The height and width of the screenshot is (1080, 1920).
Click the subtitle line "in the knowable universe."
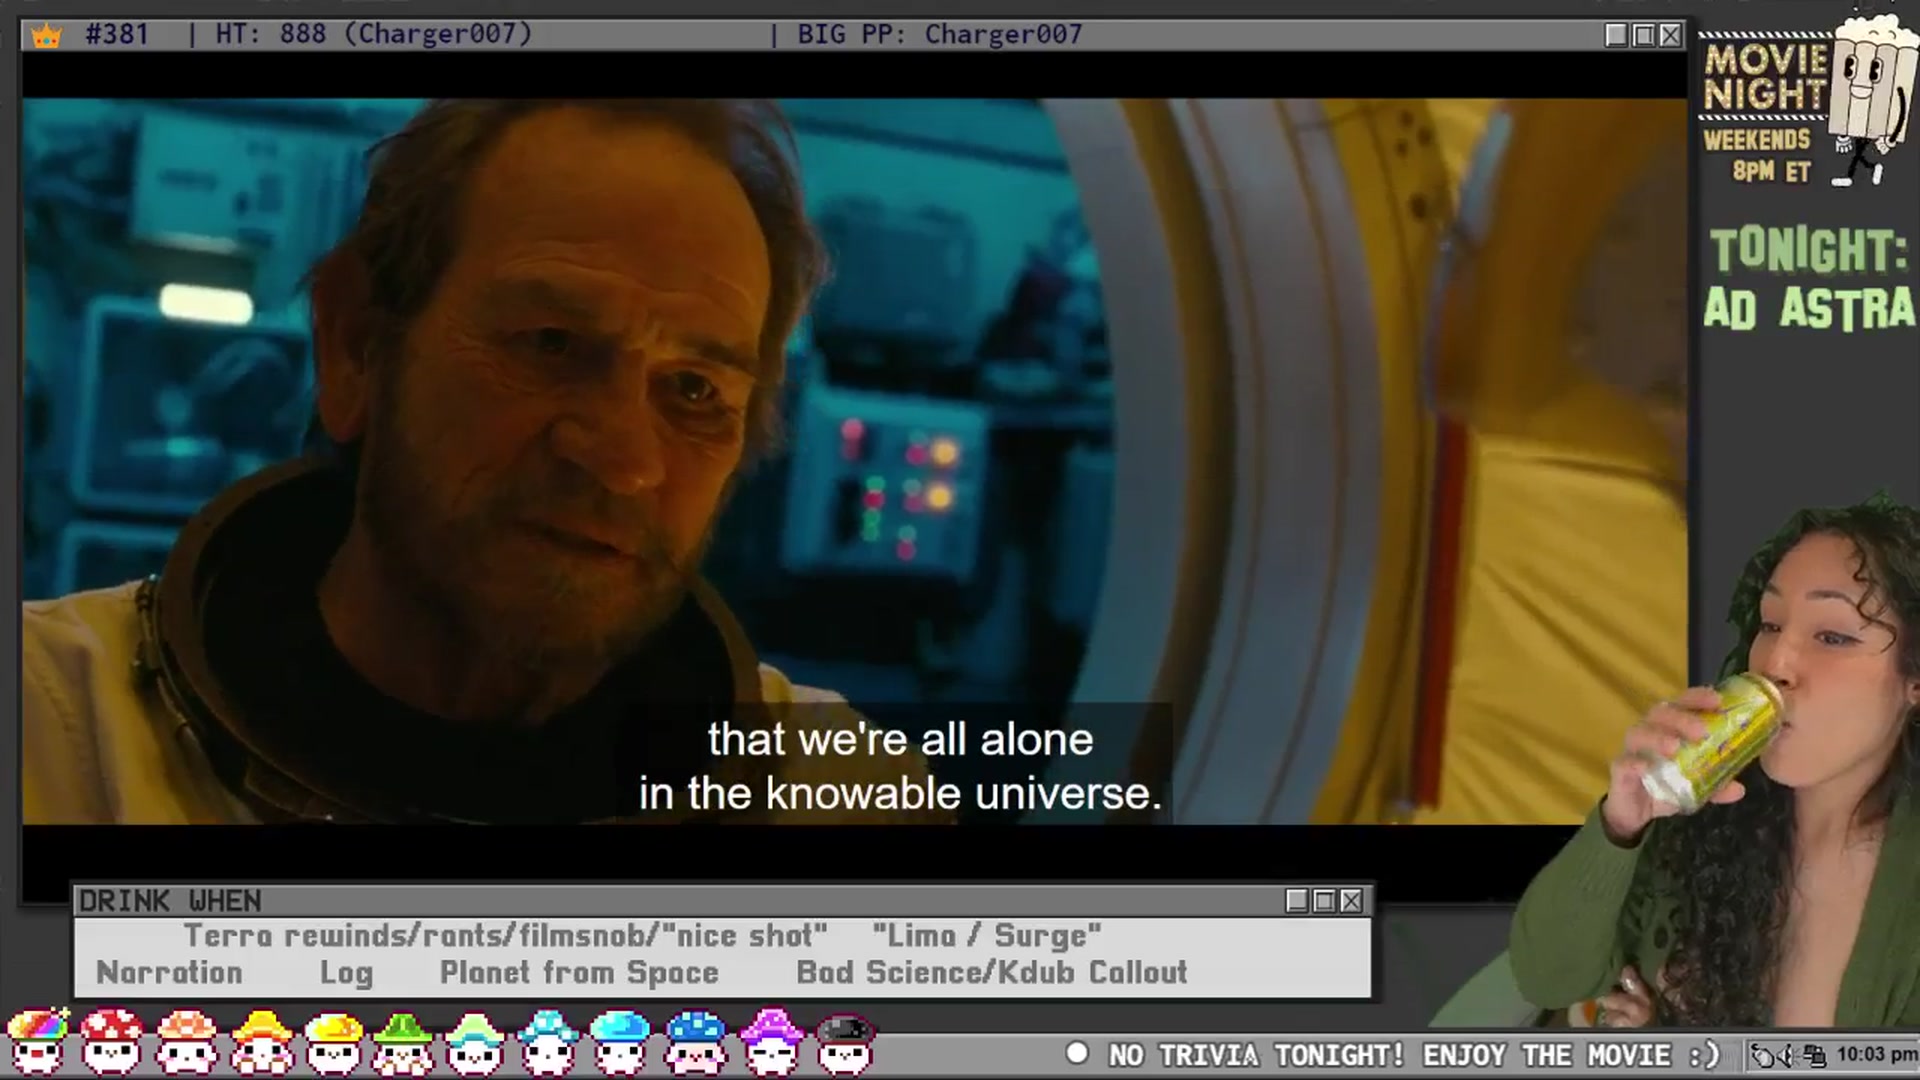pos(900,794)
